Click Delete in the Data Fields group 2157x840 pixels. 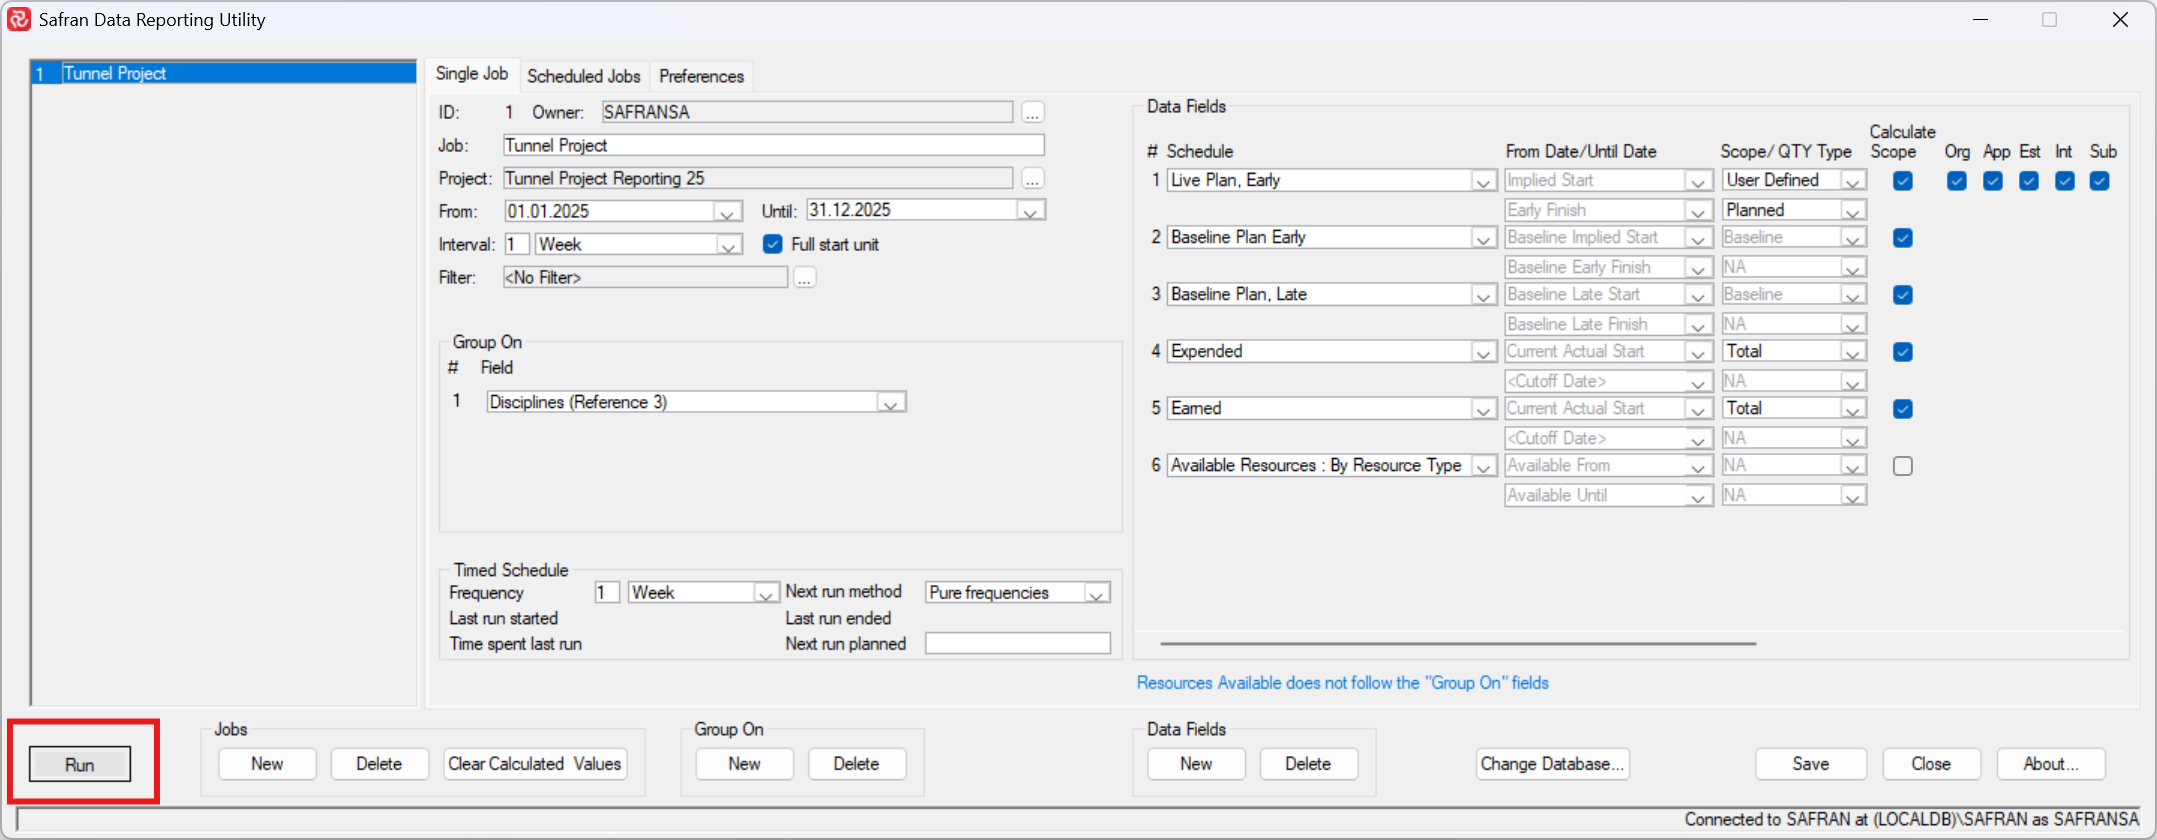[1308, 763]
